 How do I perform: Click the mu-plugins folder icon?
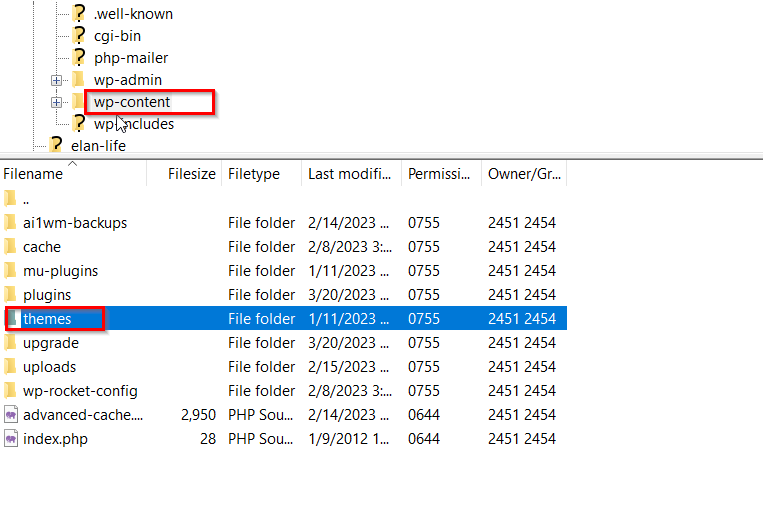(x=10, y=271)
